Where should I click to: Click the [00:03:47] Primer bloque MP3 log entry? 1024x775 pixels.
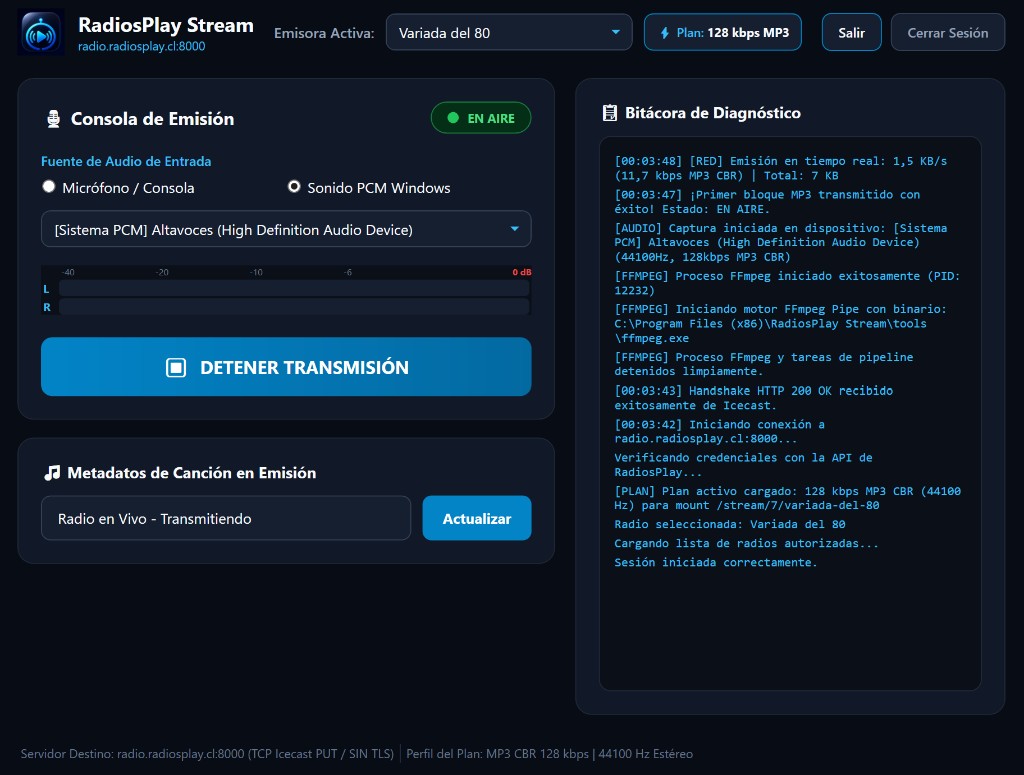[767, 202]
